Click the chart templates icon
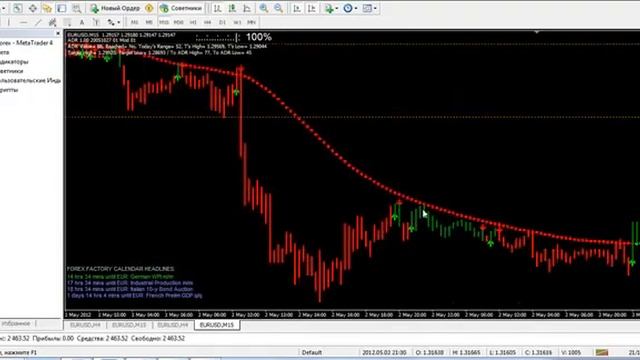640x360 pixels. (367, 8)
